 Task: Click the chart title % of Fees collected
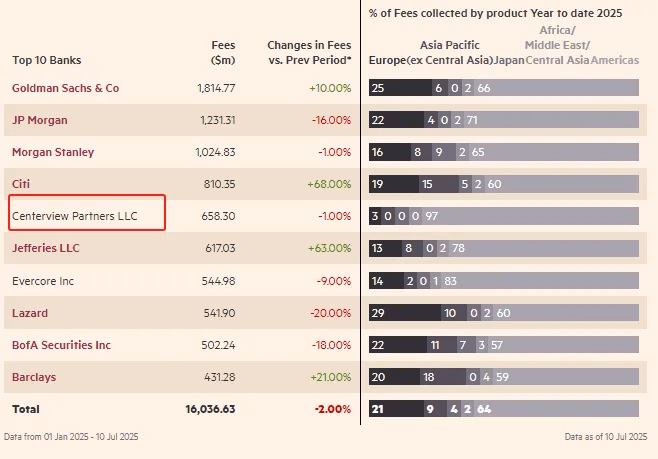click(495, 13)
